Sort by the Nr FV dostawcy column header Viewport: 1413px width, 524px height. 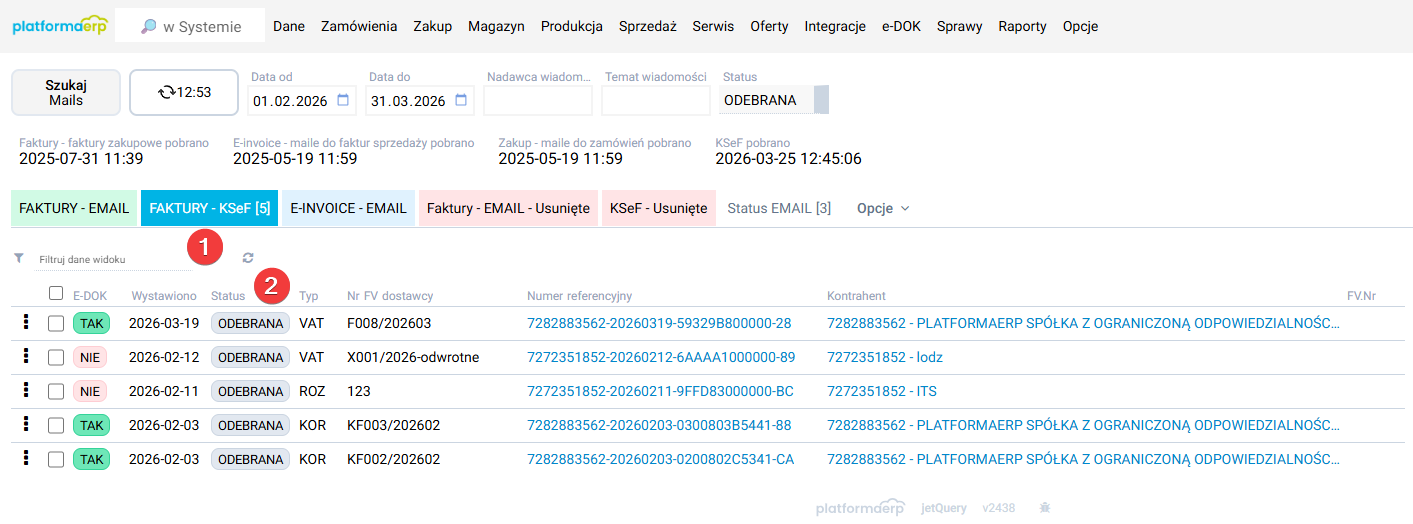390,296
